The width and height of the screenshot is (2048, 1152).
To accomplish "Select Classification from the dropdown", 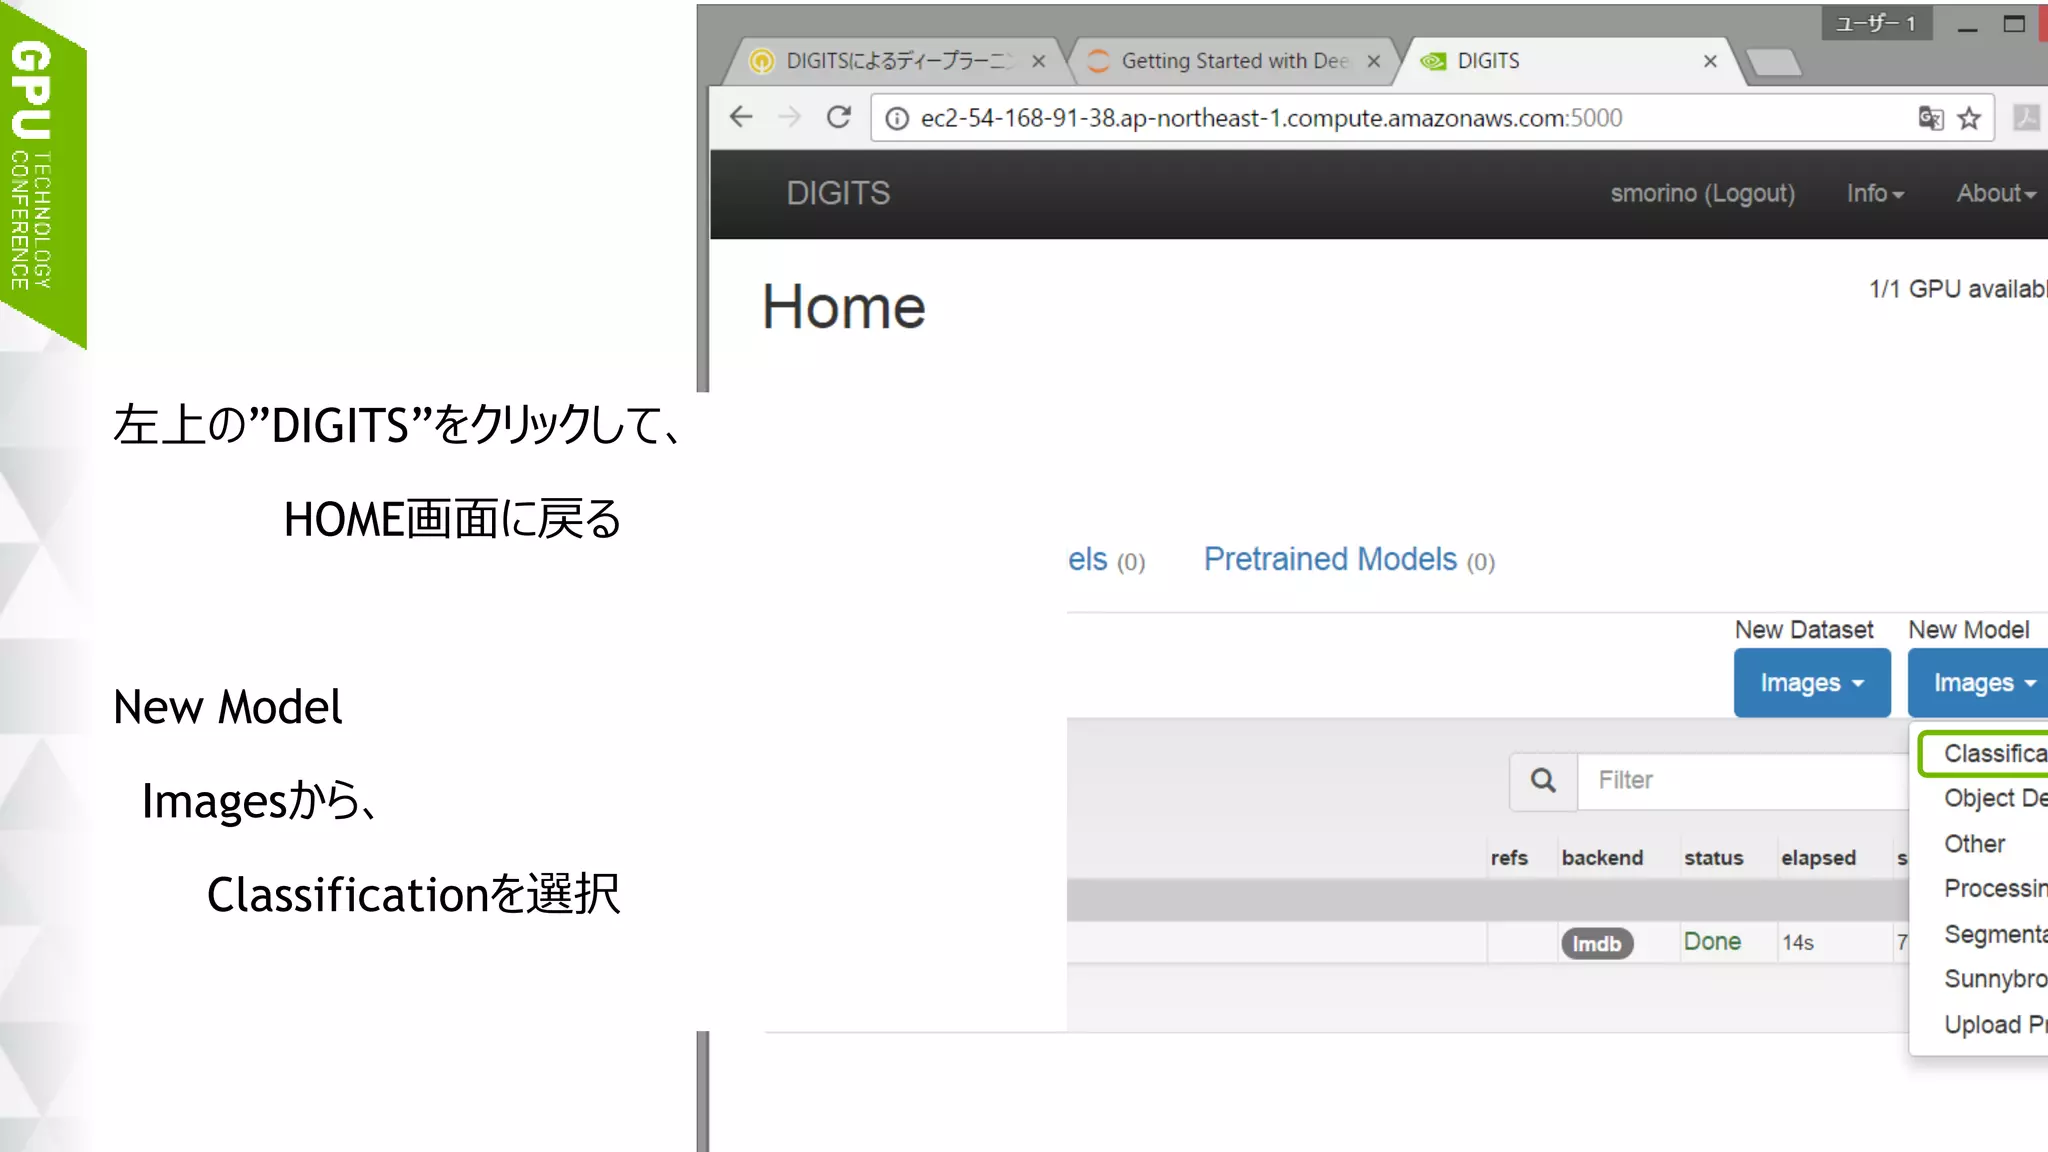I will [1984, 753].
